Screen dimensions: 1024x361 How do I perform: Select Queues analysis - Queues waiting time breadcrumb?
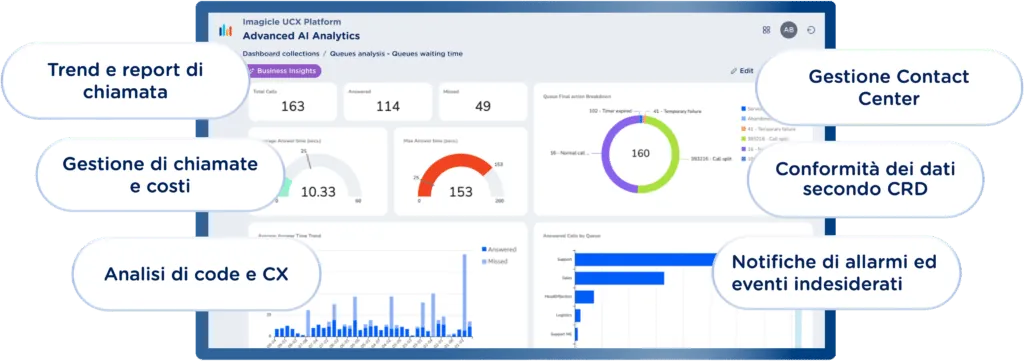396,54
